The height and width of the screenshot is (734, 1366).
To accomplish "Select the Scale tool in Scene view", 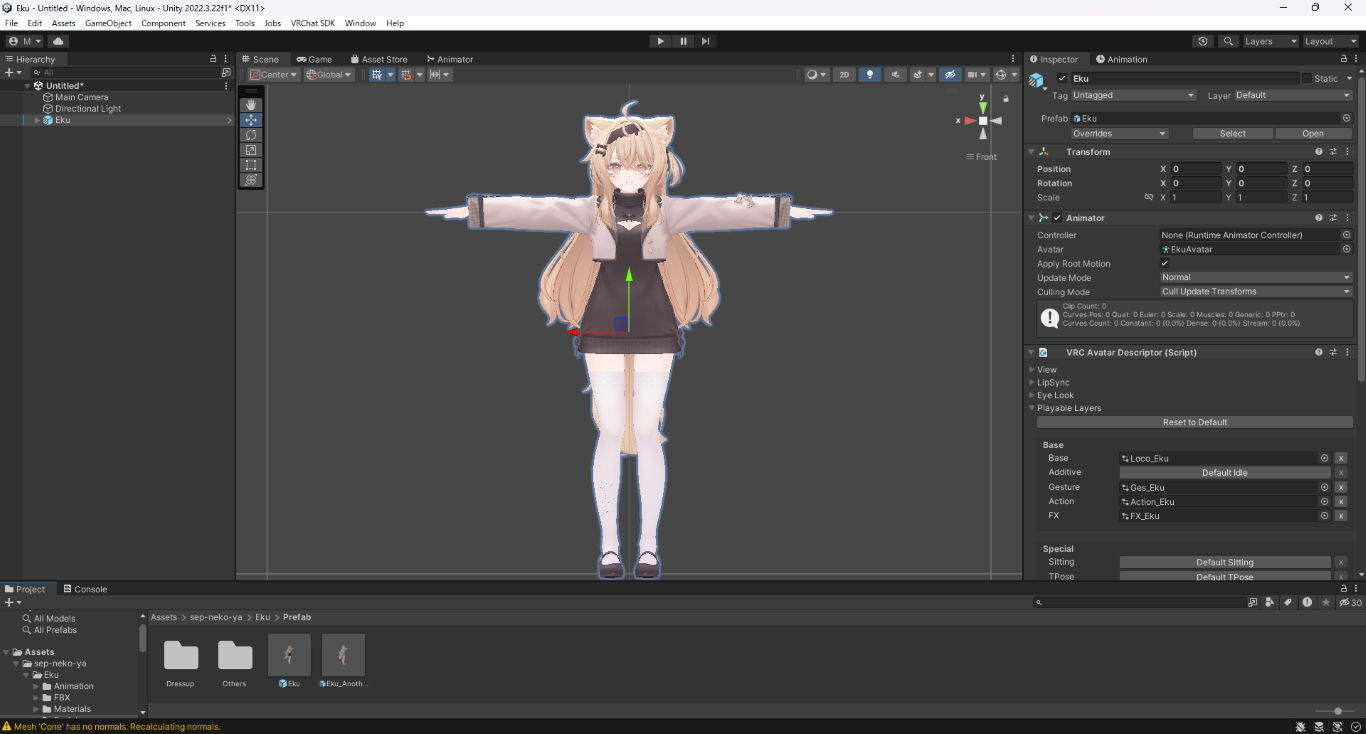I will tap(251, 150).
